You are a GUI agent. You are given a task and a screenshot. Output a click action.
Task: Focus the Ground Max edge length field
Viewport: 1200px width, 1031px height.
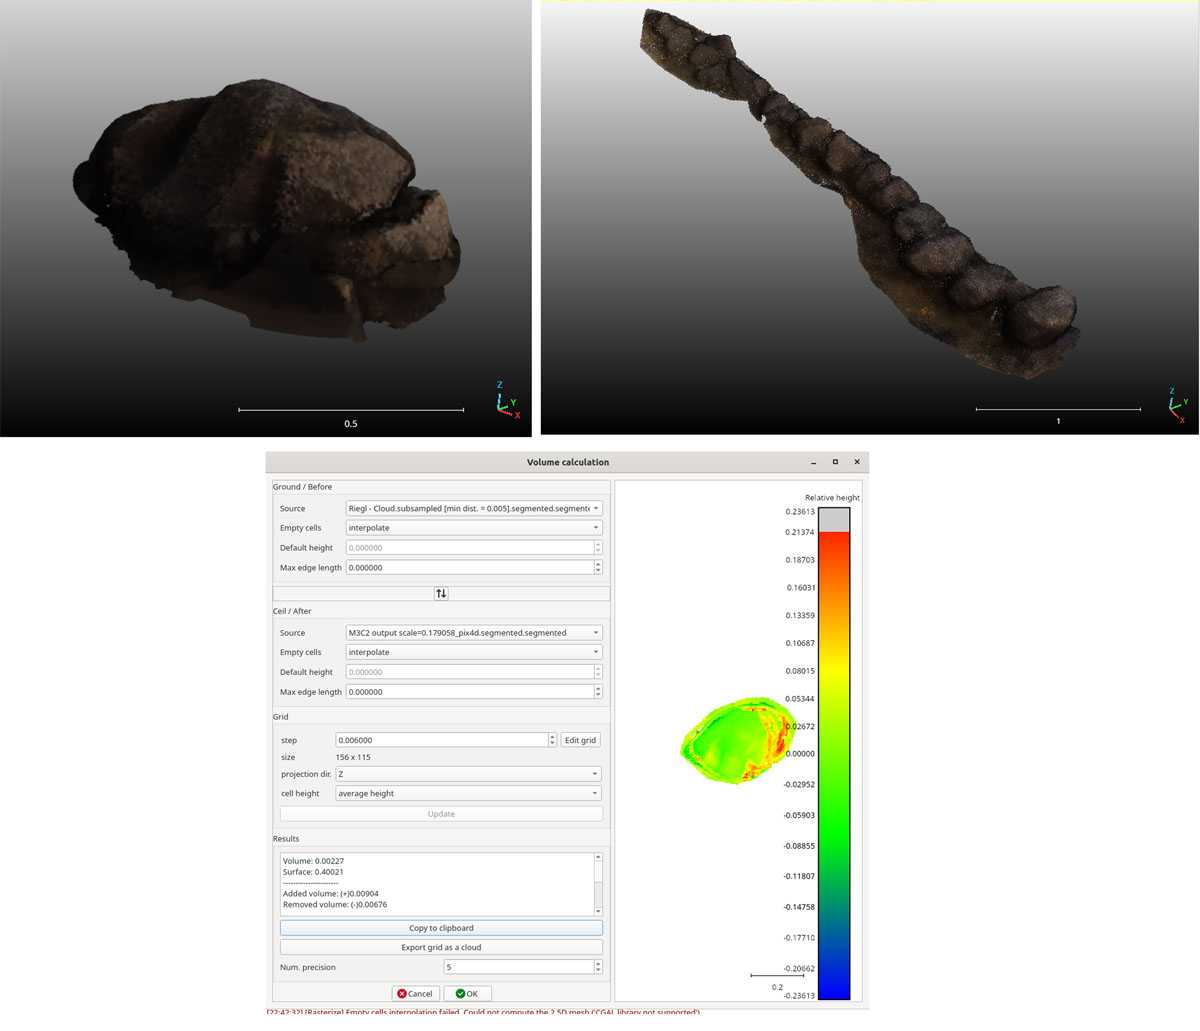[468, 568]
